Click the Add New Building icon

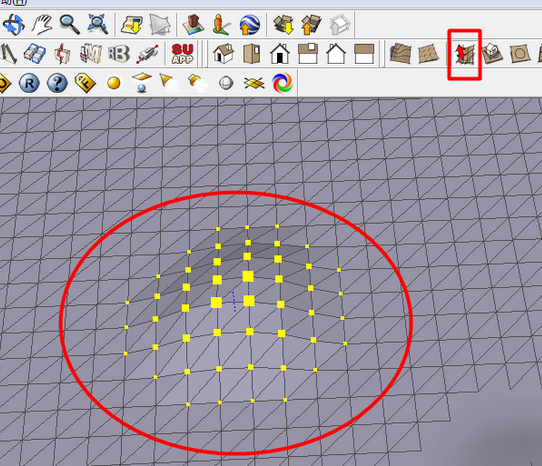pos(194,25)
